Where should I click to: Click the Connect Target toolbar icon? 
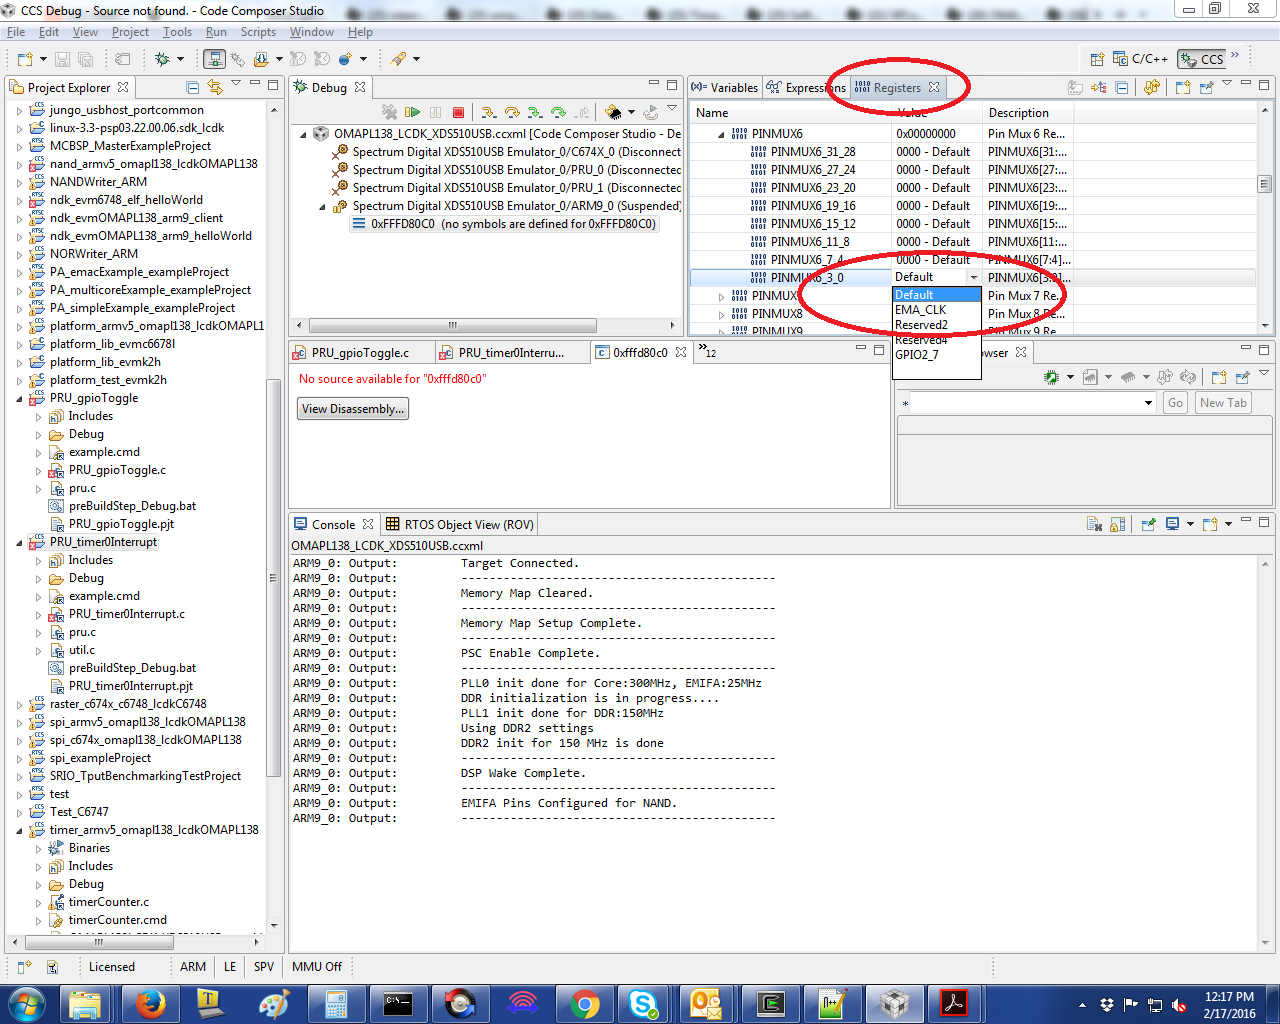click(215, 60)
